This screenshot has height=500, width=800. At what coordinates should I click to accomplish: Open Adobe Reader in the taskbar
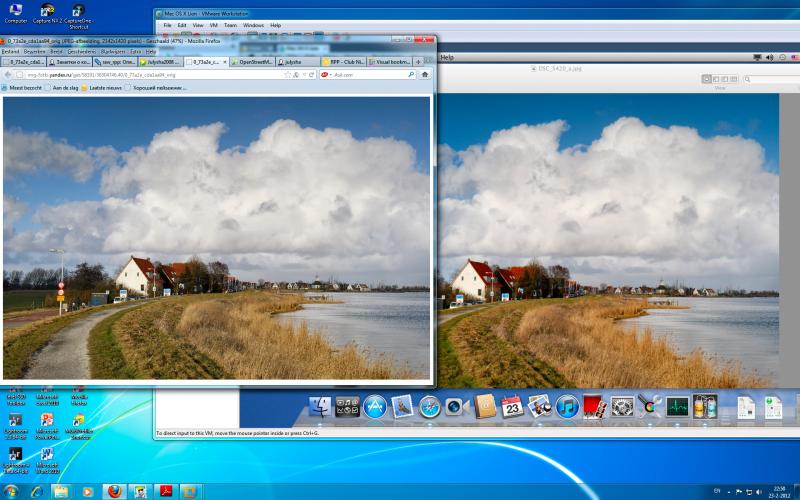tap(166, 492)
